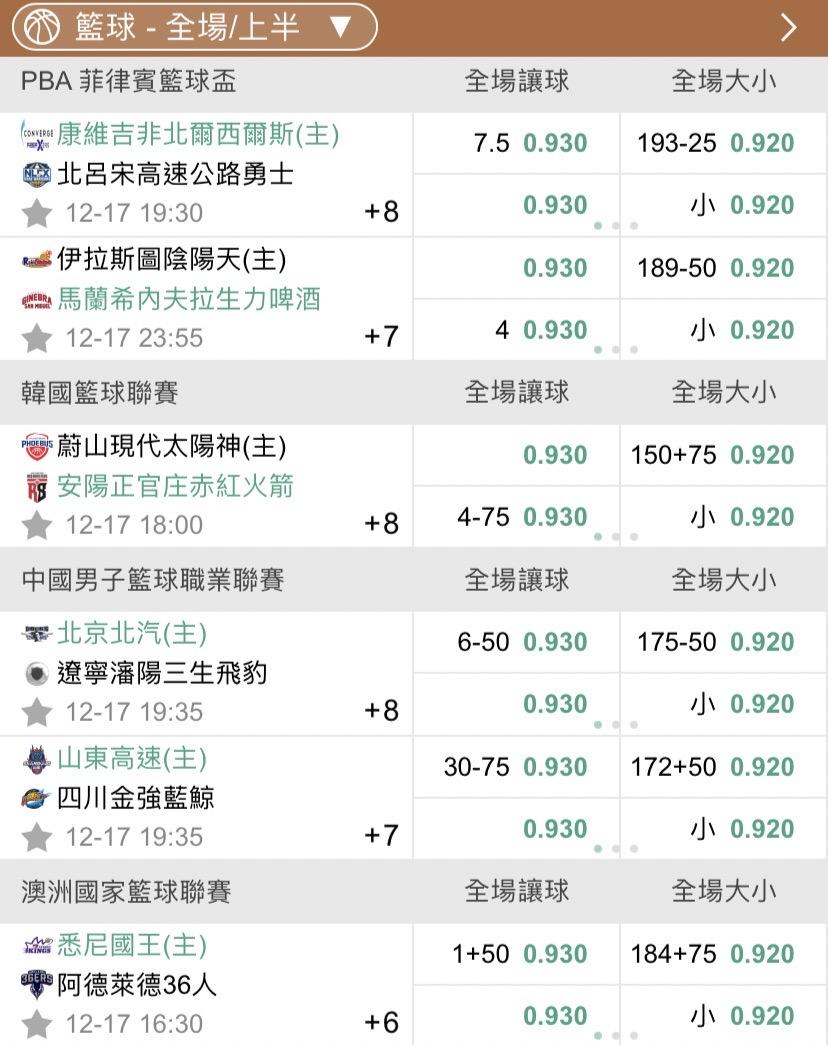Toggle favorite star for 12-17 23:55 match

pos(37,338)
